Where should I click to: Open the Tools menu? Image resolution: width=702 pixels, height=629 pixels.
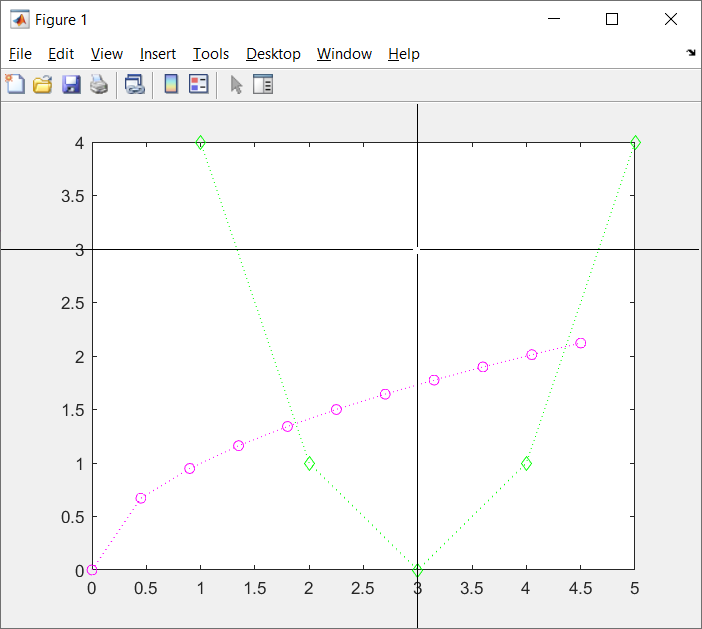coord(211,54)
